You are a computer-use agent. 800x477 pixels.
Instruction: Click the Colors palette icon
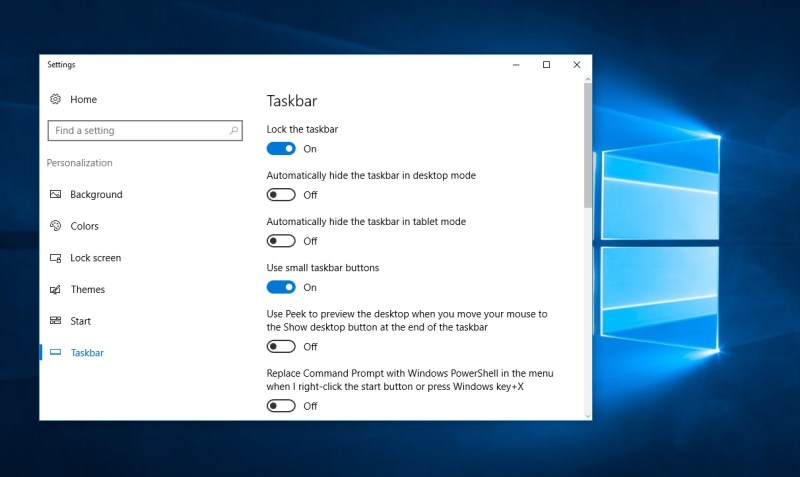coord(55,225)
